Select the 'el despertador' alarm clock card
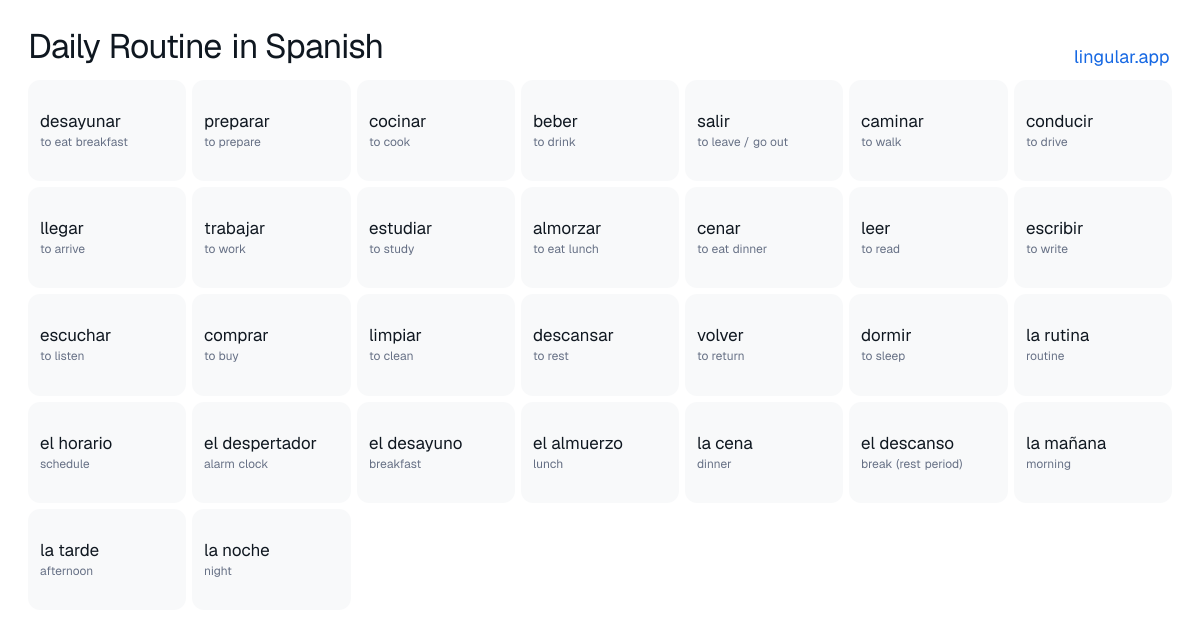Viewport: 1200px width, 630px height. 271,452
